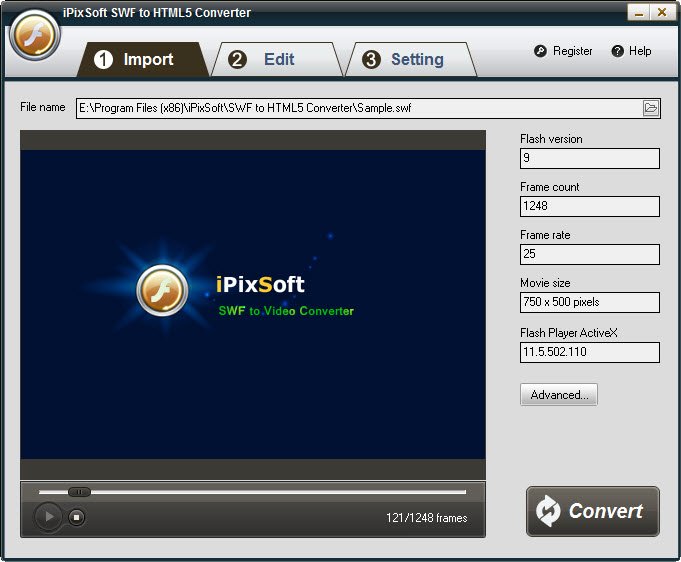Image resolution: width=681 pixels, height=562 pixels.
Task: Open the Register link
Action: [x=572, y=51]
